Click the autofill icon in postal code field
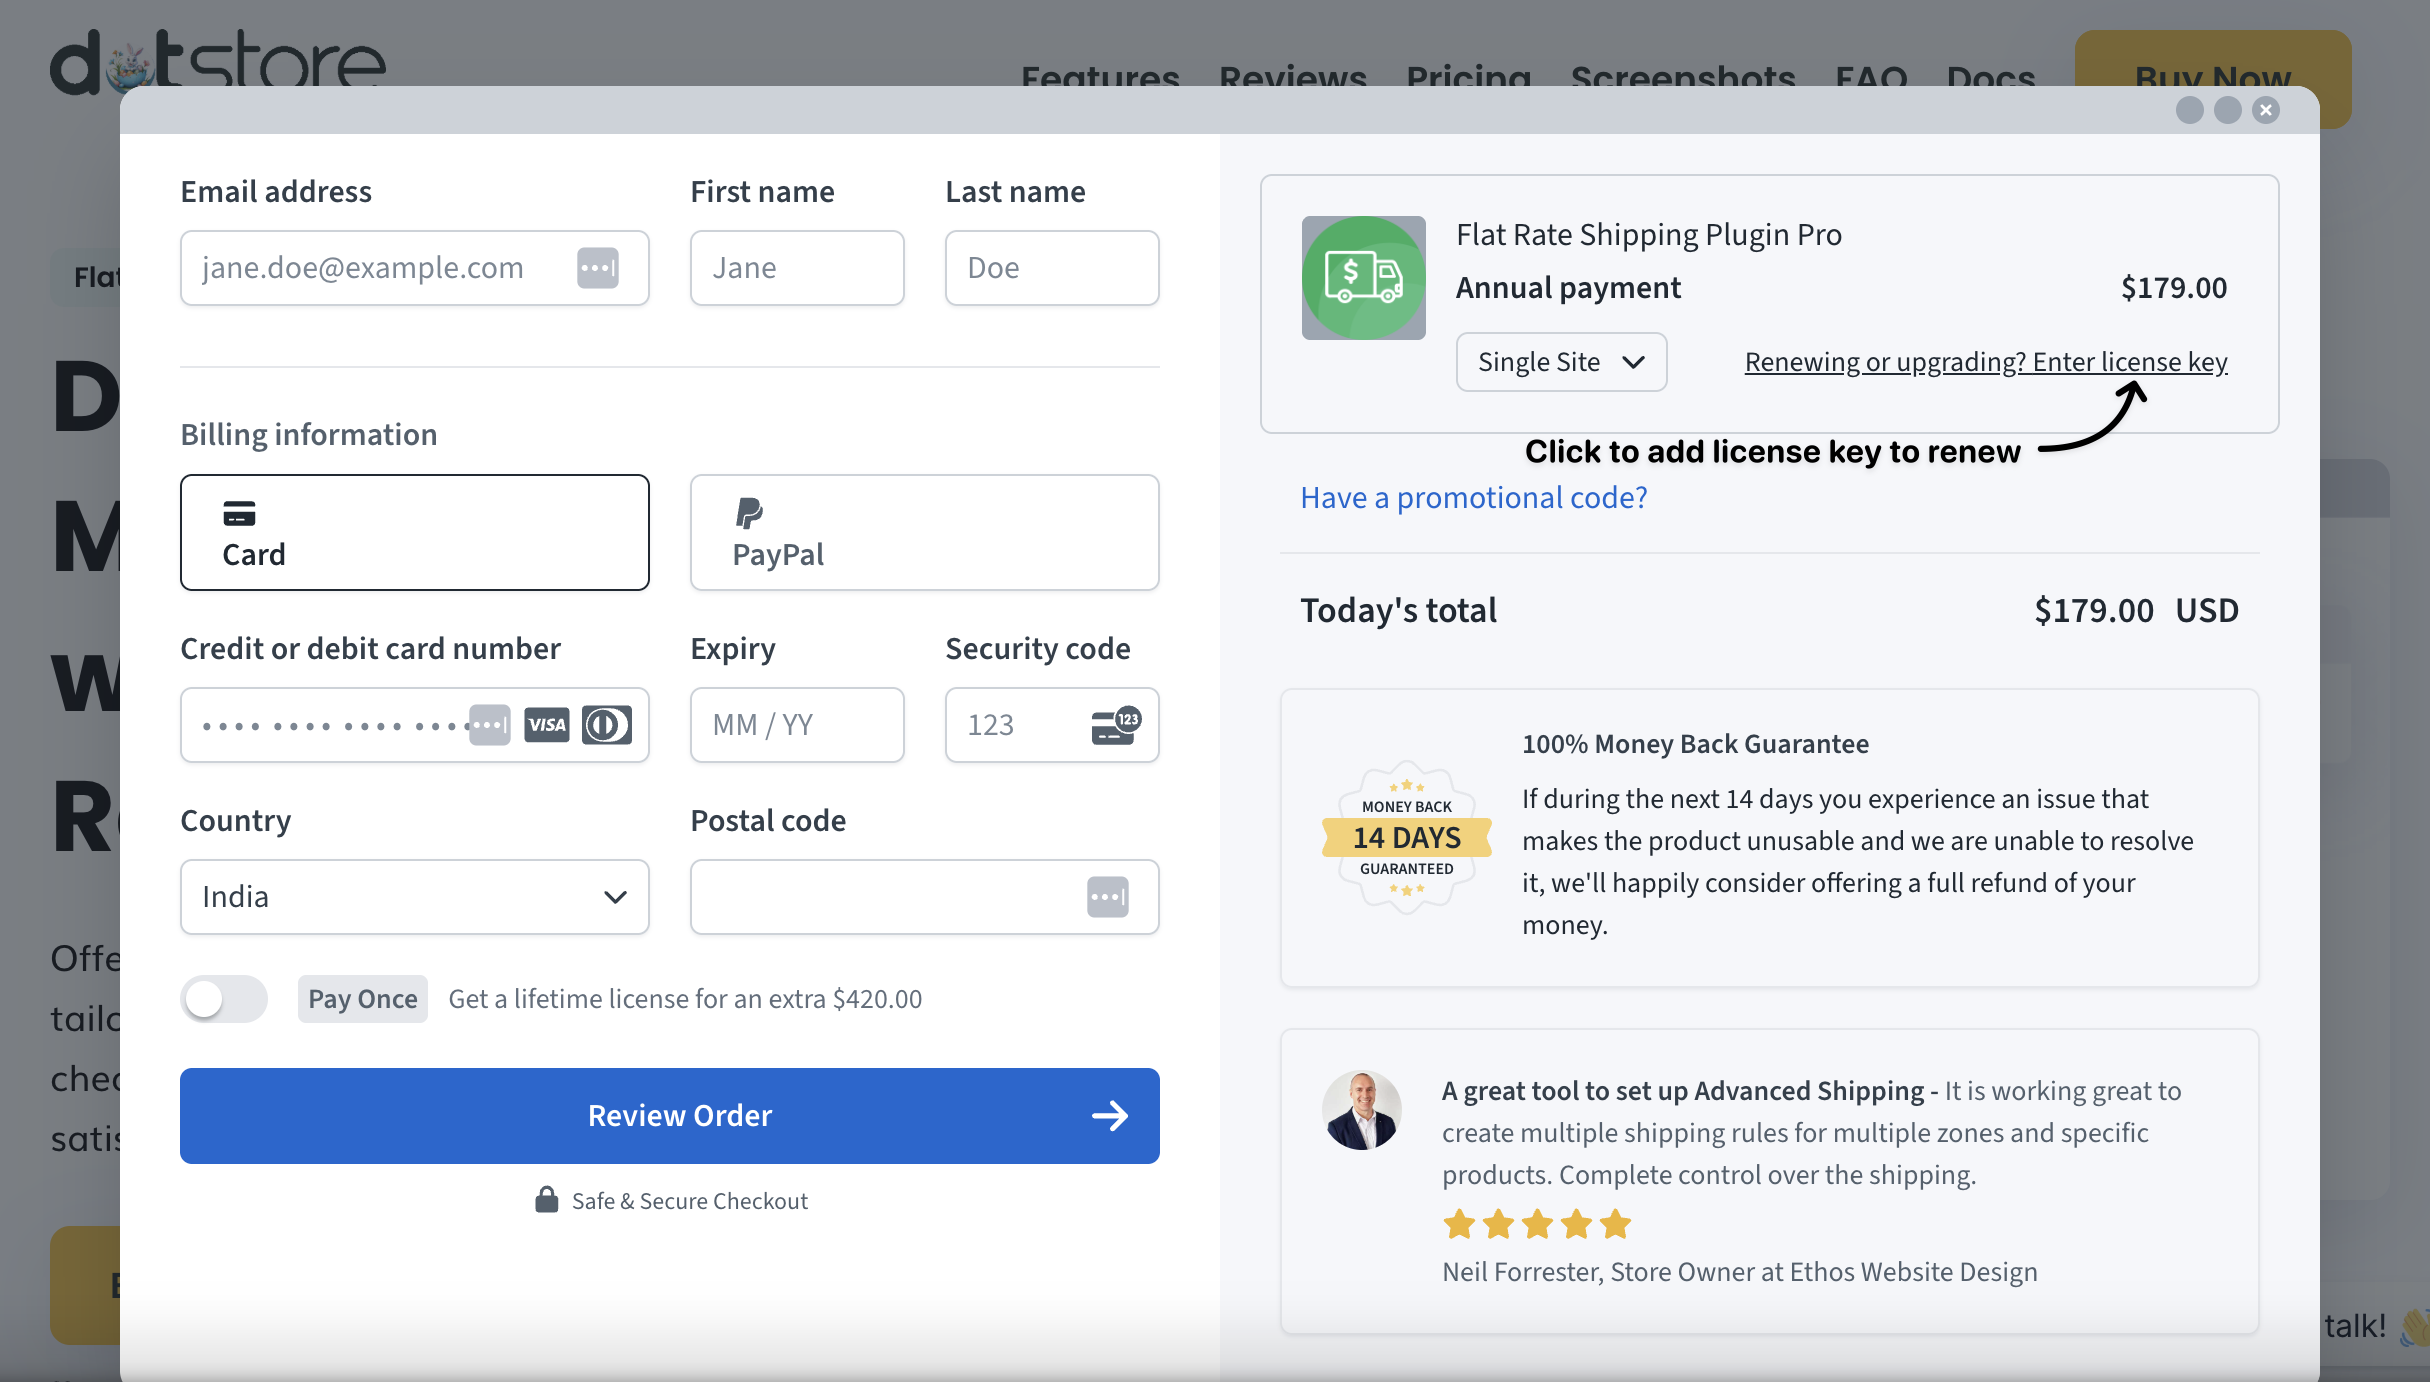The image size is (2430, 1382). [x=1107, y=897]
